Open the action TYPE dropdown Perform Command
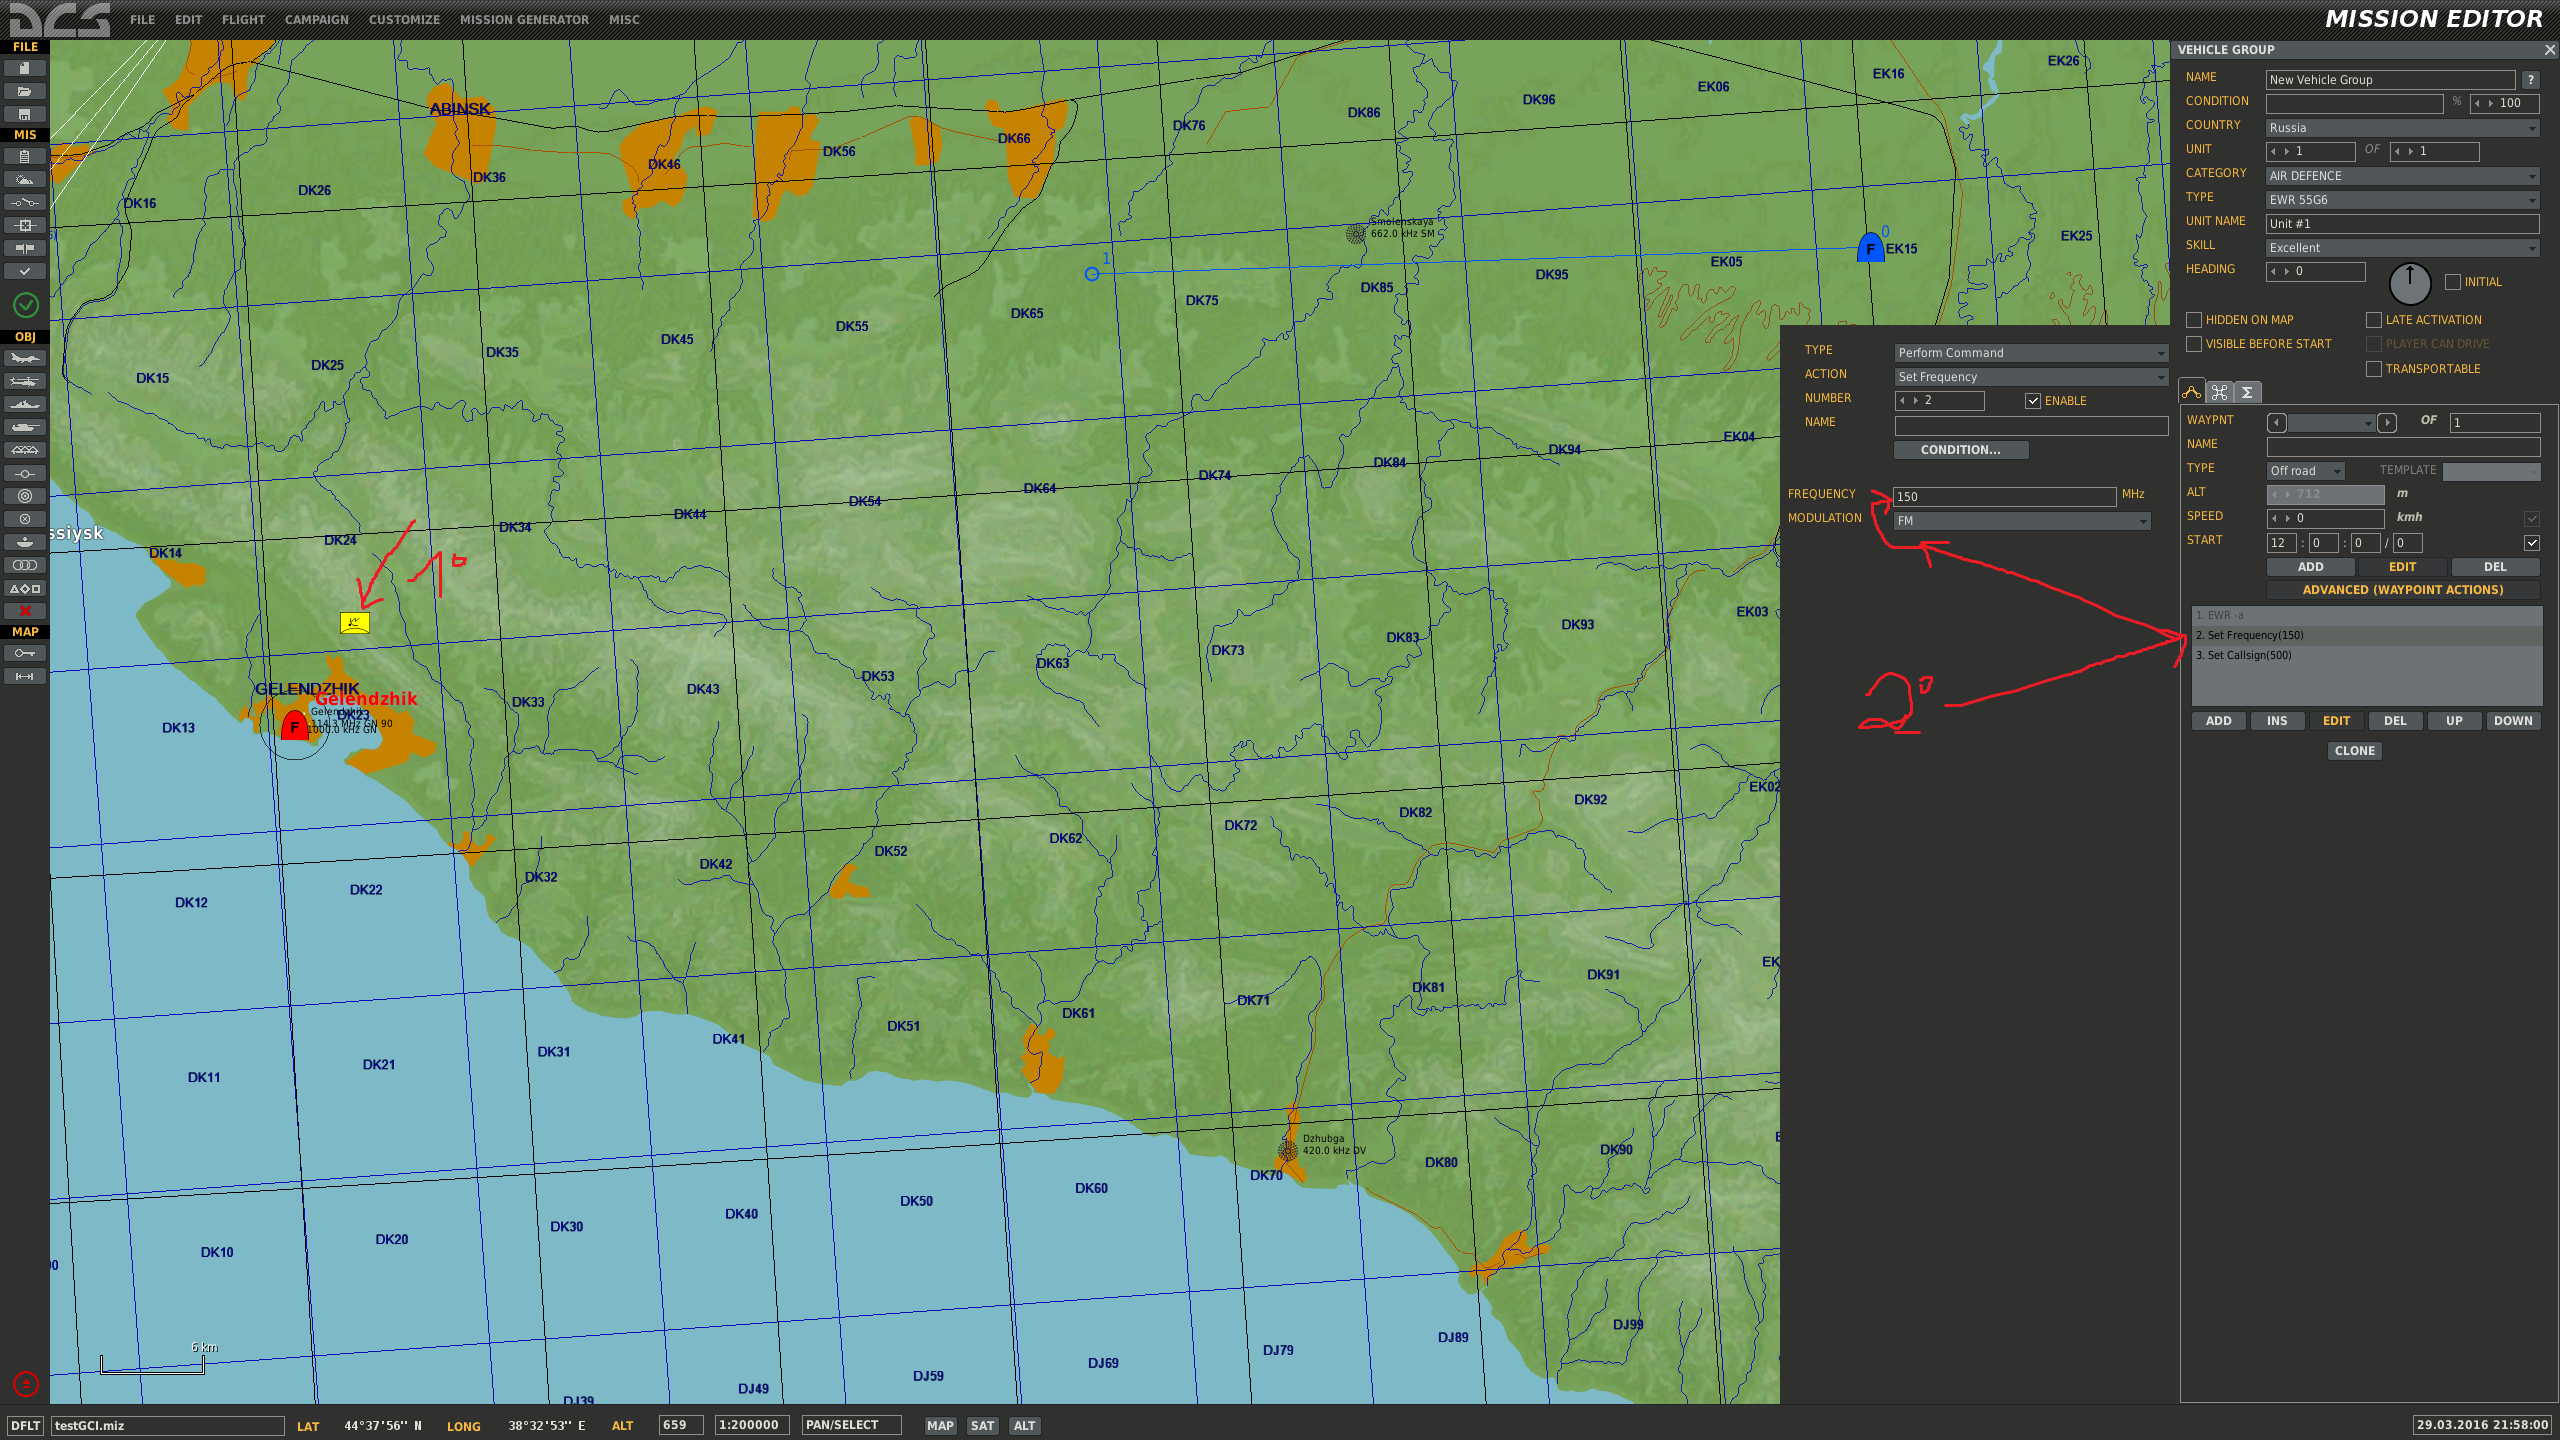The height and width of the screenshot is (1440, 2560). click(2031, 353)
